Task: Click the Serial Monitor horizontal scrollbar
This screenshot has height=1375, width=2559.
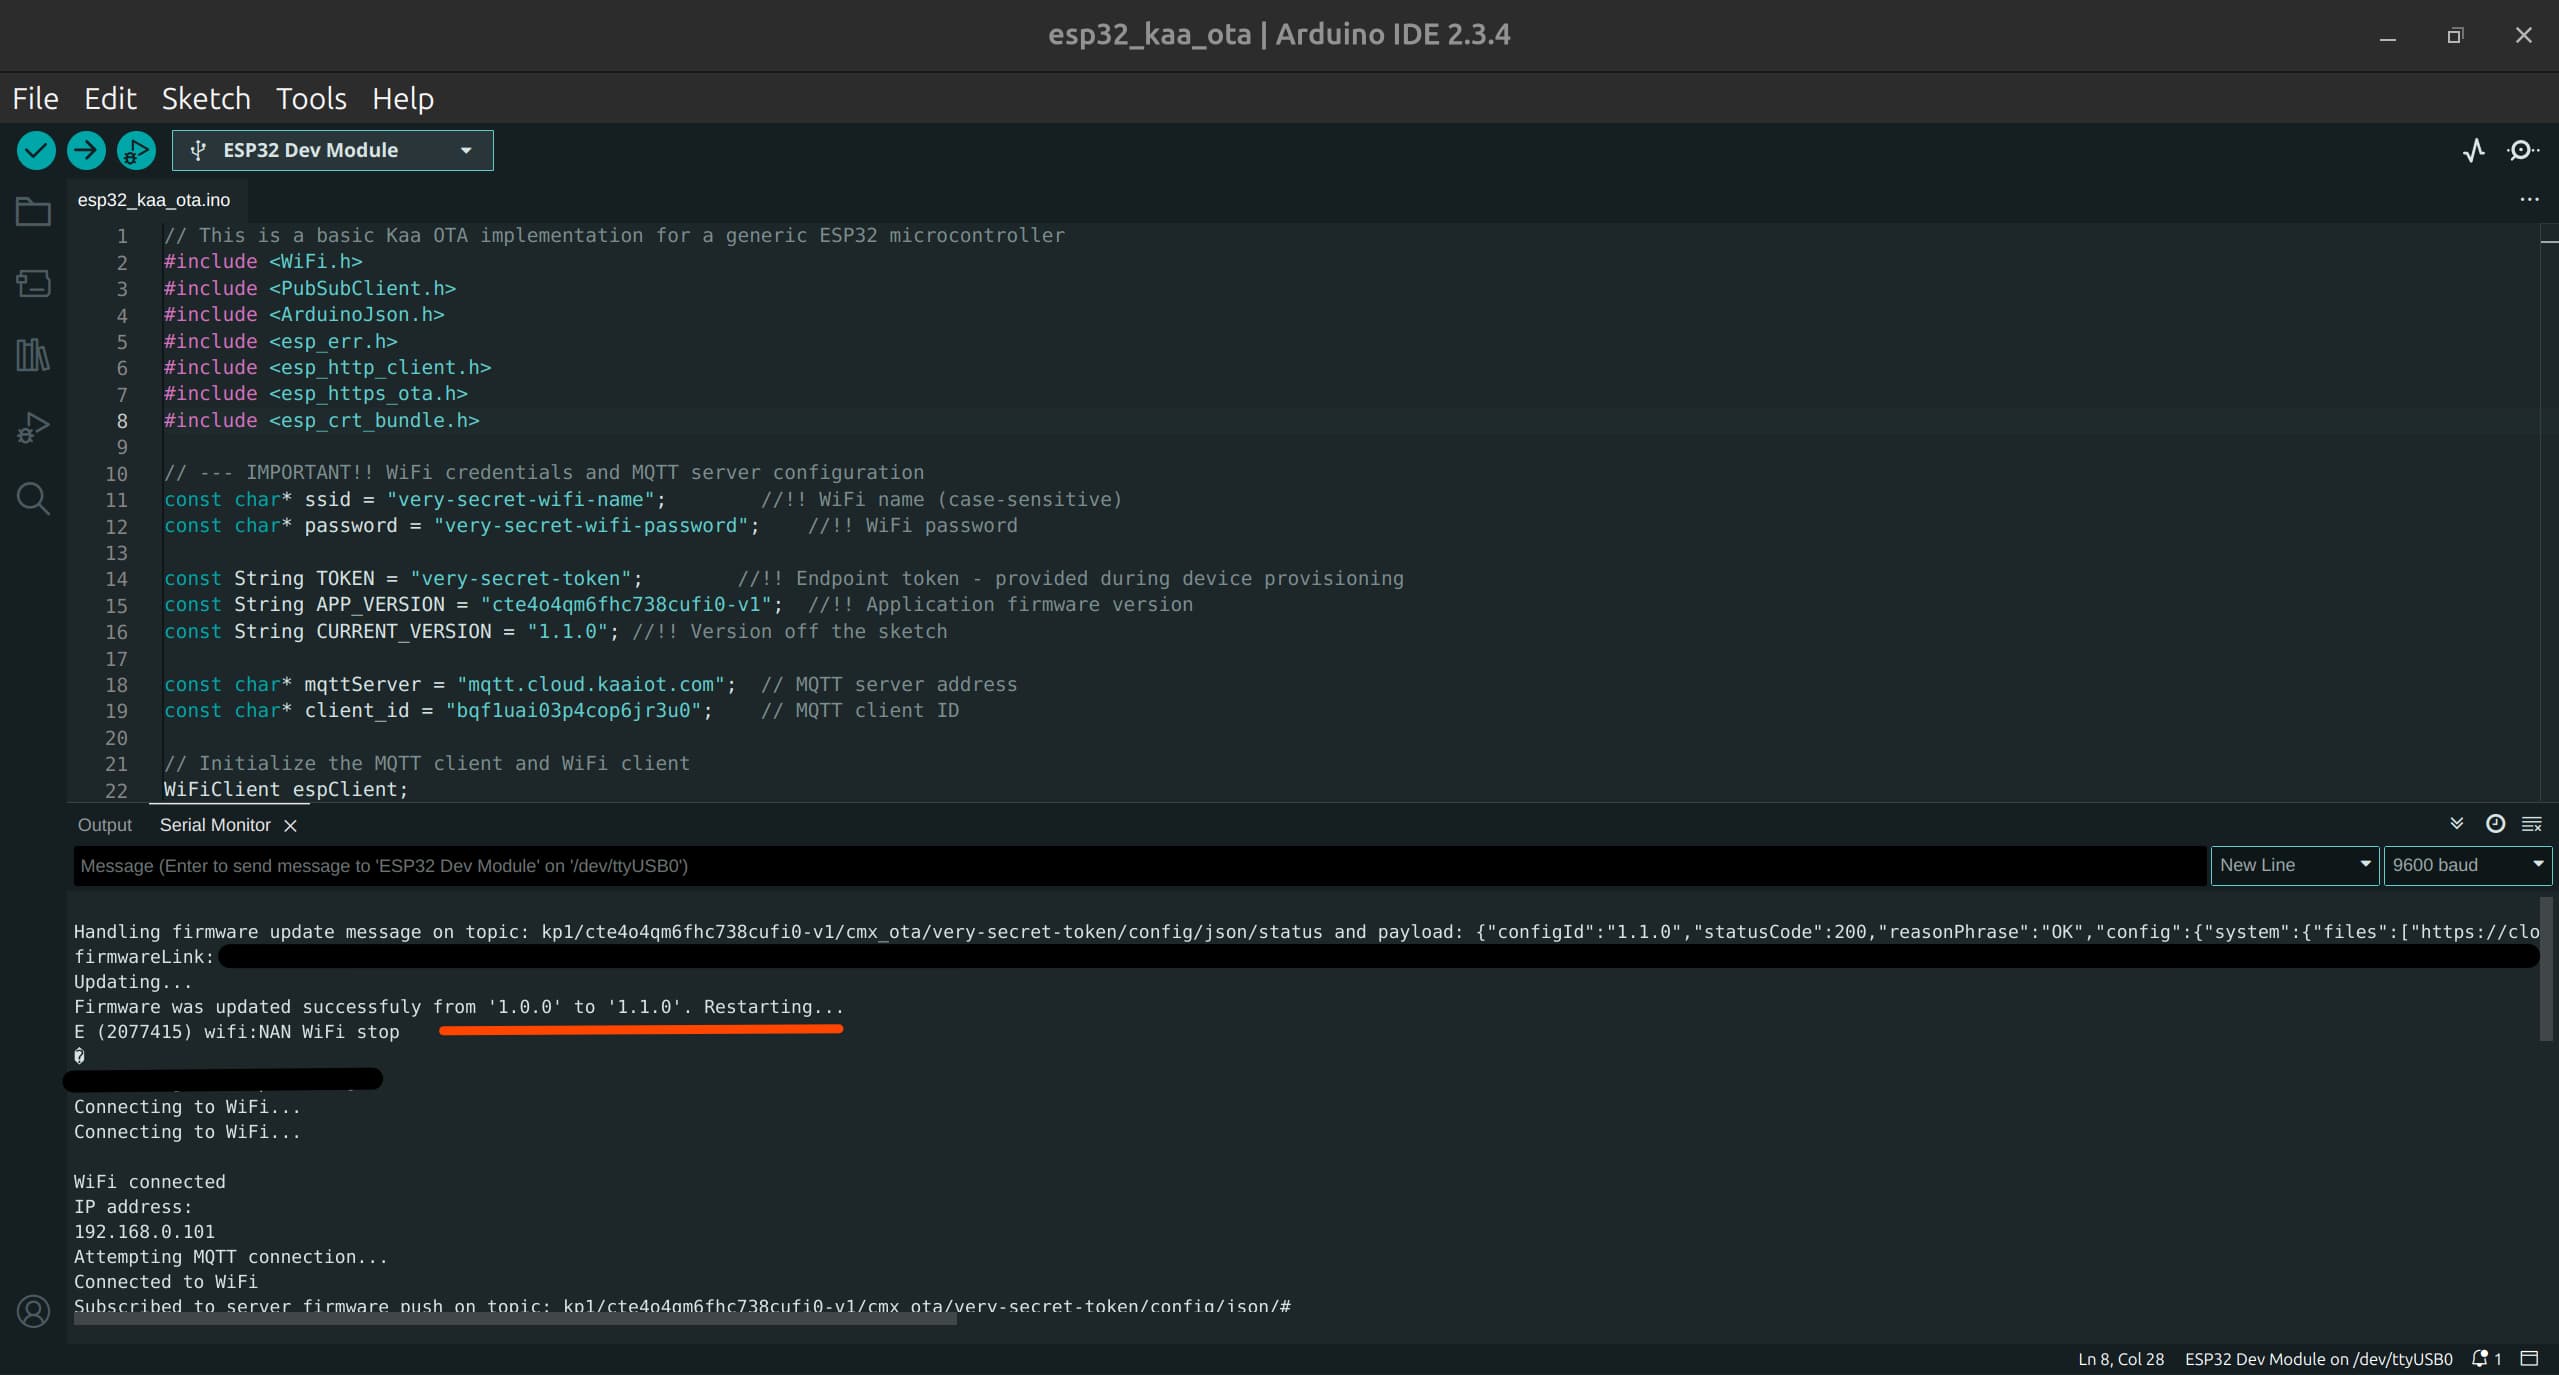Action: click(515, 1320)
